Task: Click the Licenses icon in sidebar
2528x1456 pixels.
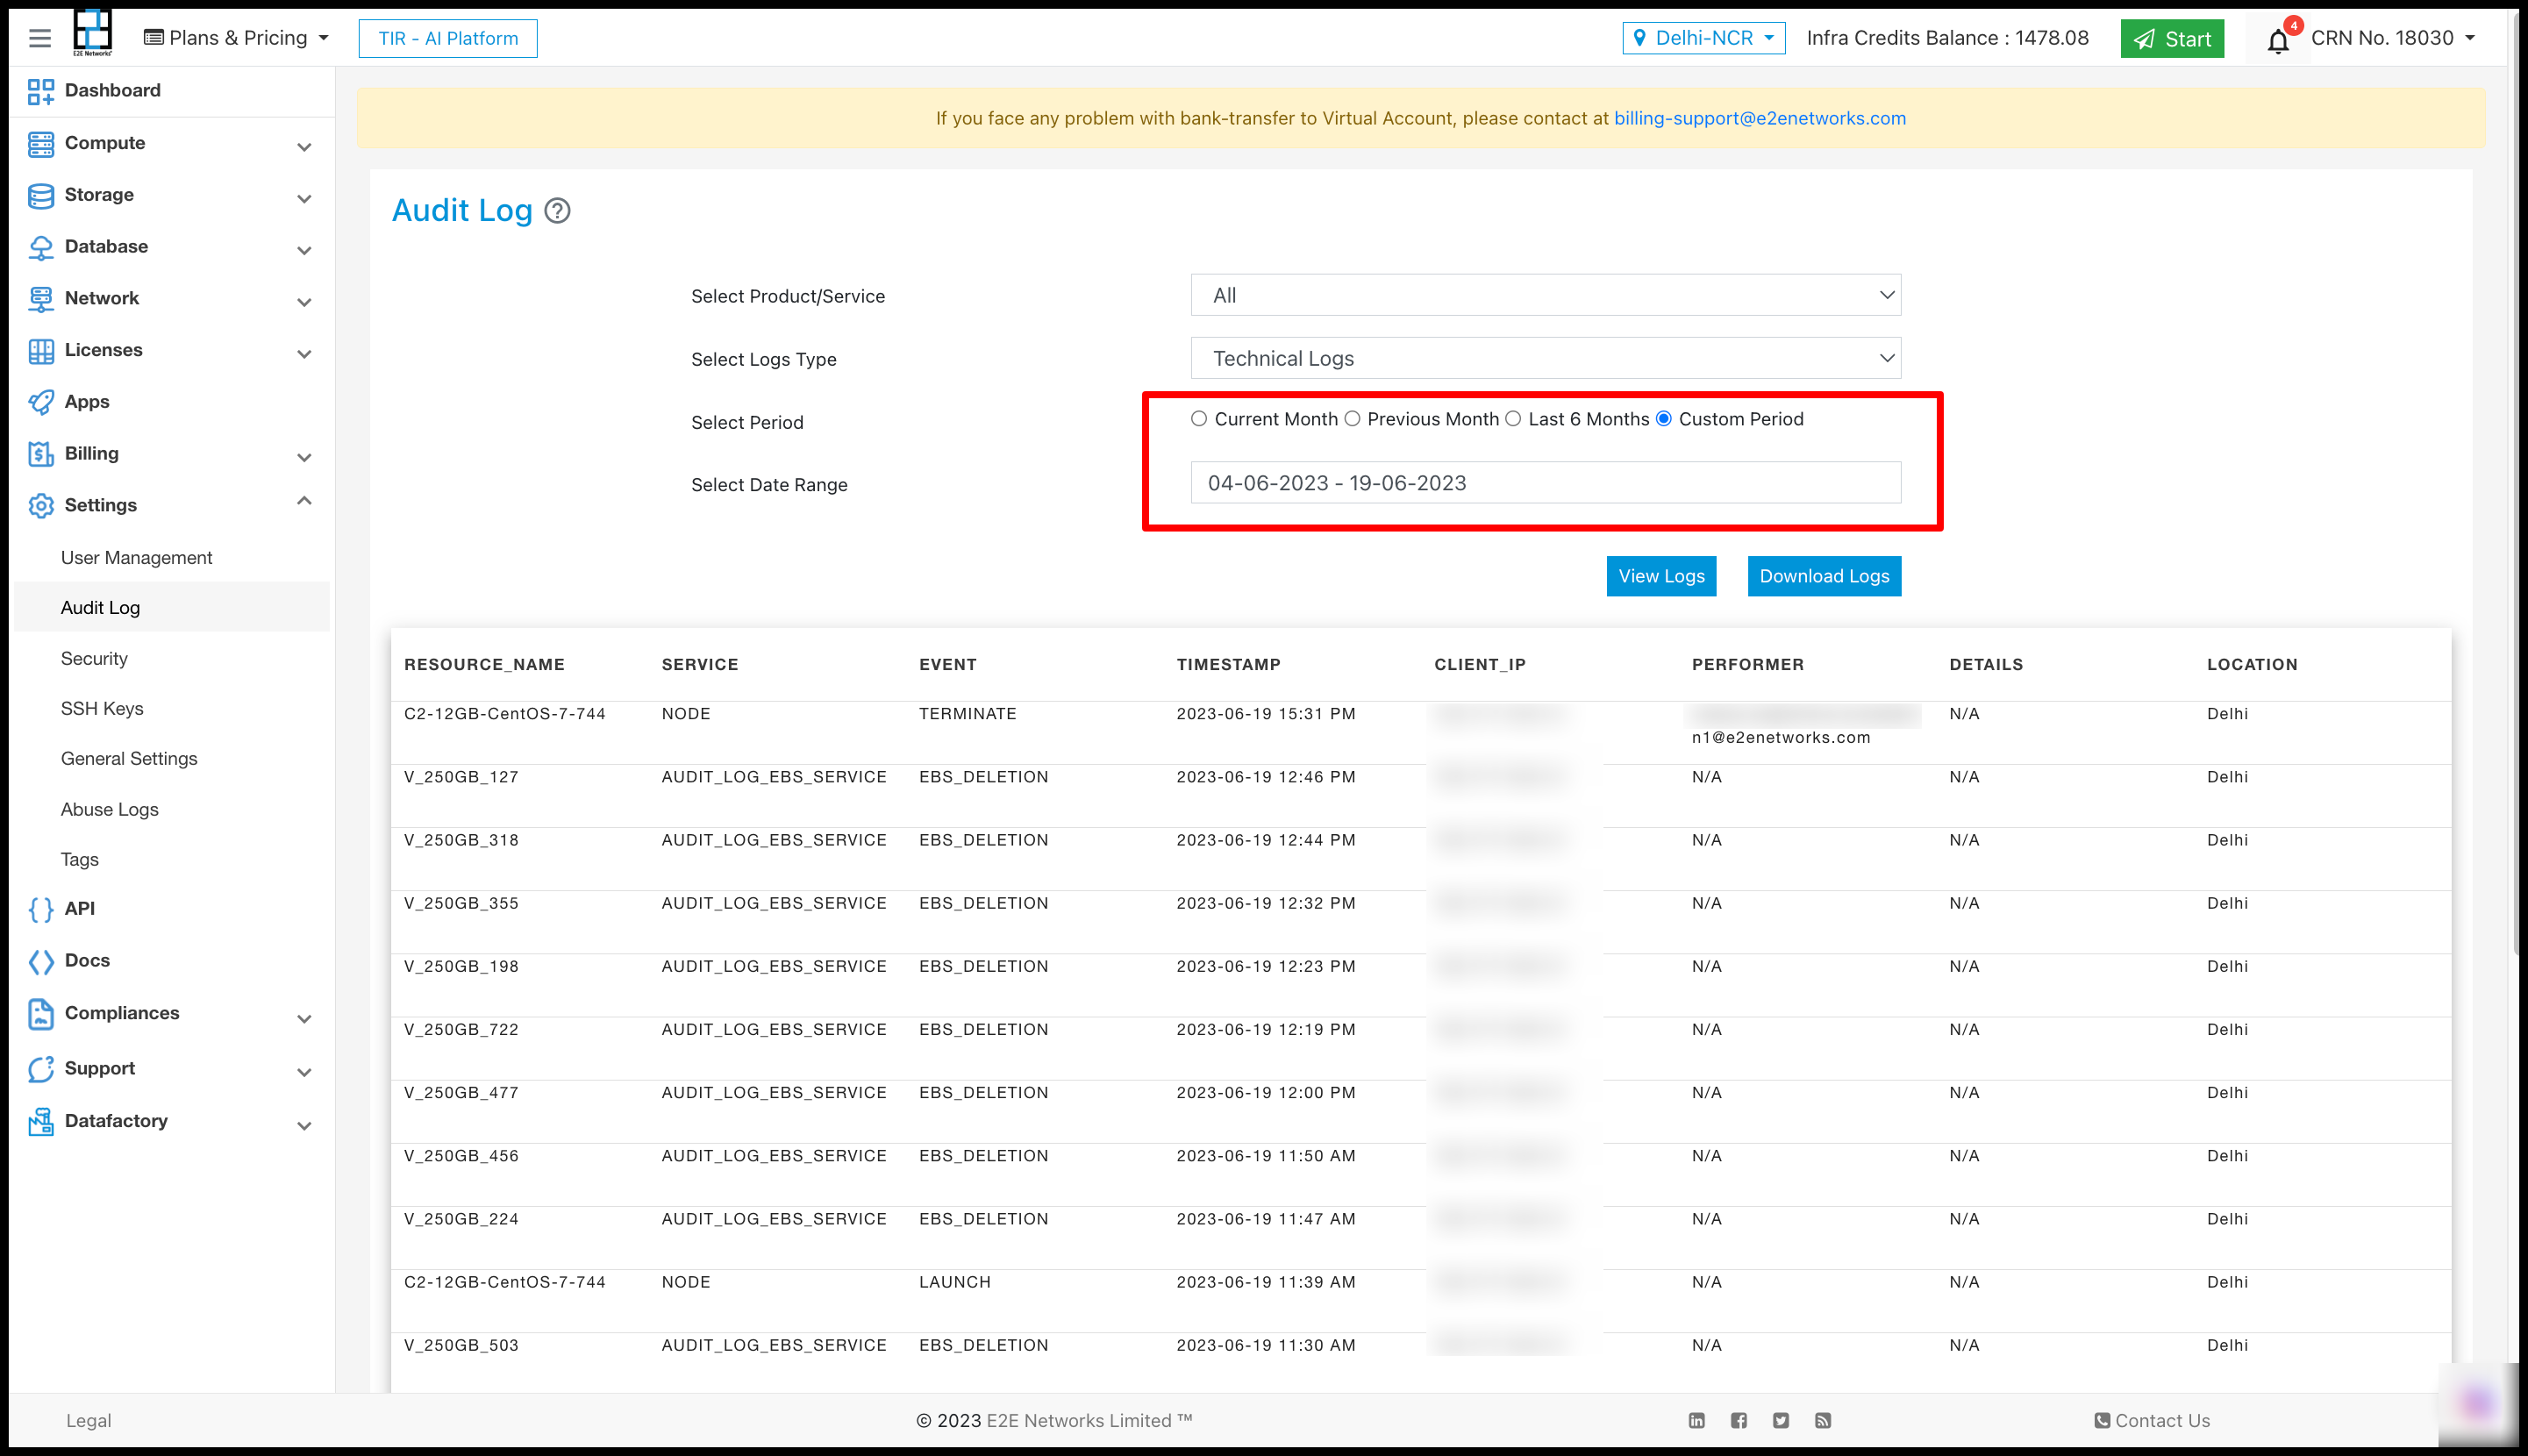Action: tap(41, 351)
